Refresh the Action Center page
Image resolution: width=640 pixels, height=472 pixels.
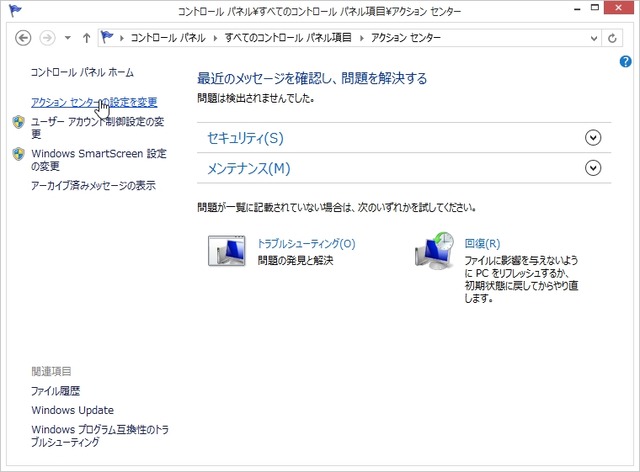(x=612, y=38)
